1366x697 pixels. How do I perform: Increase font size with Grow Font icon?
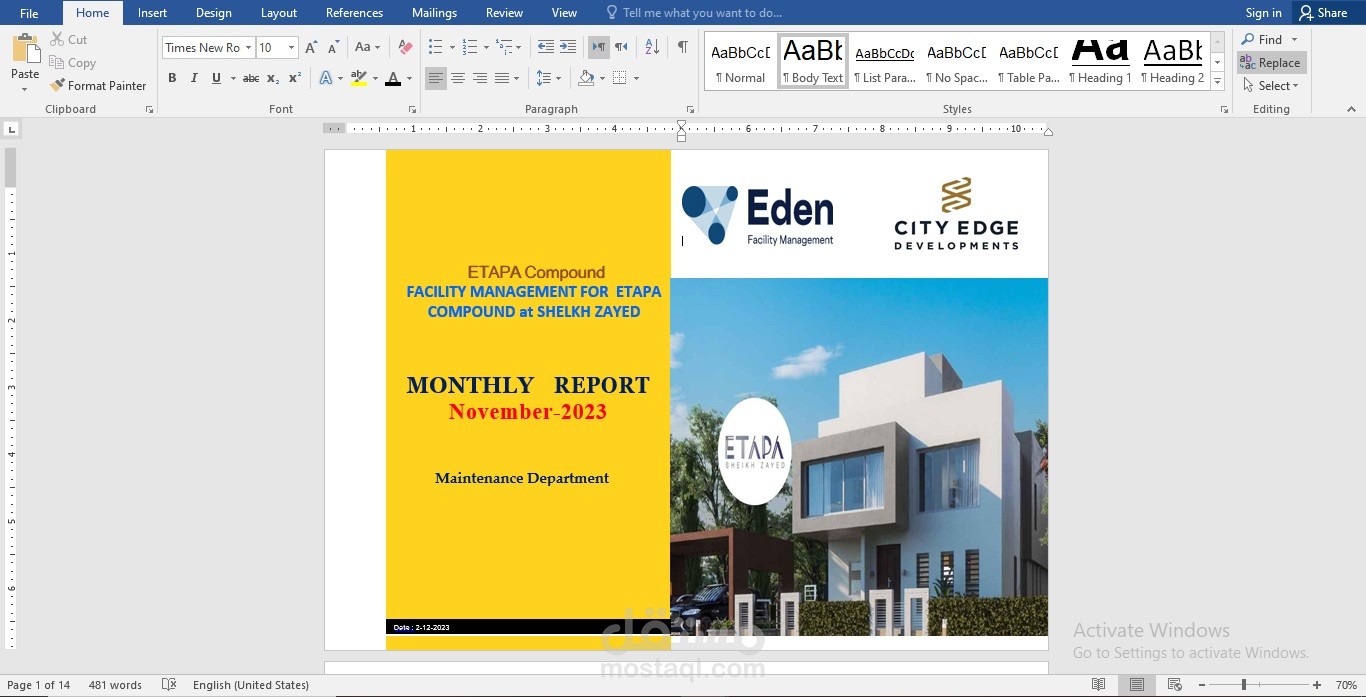pyautogui.click(x=311, y=47)
